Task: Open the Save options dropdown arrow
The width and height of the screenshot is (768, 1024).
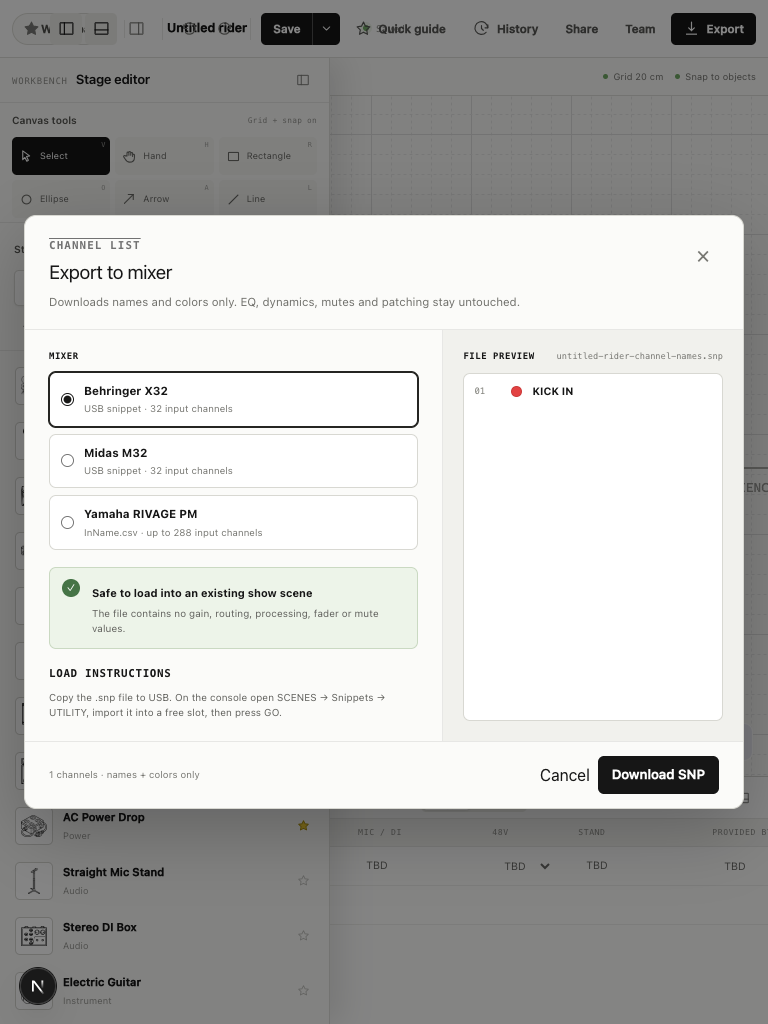Action: pos(326,29)
